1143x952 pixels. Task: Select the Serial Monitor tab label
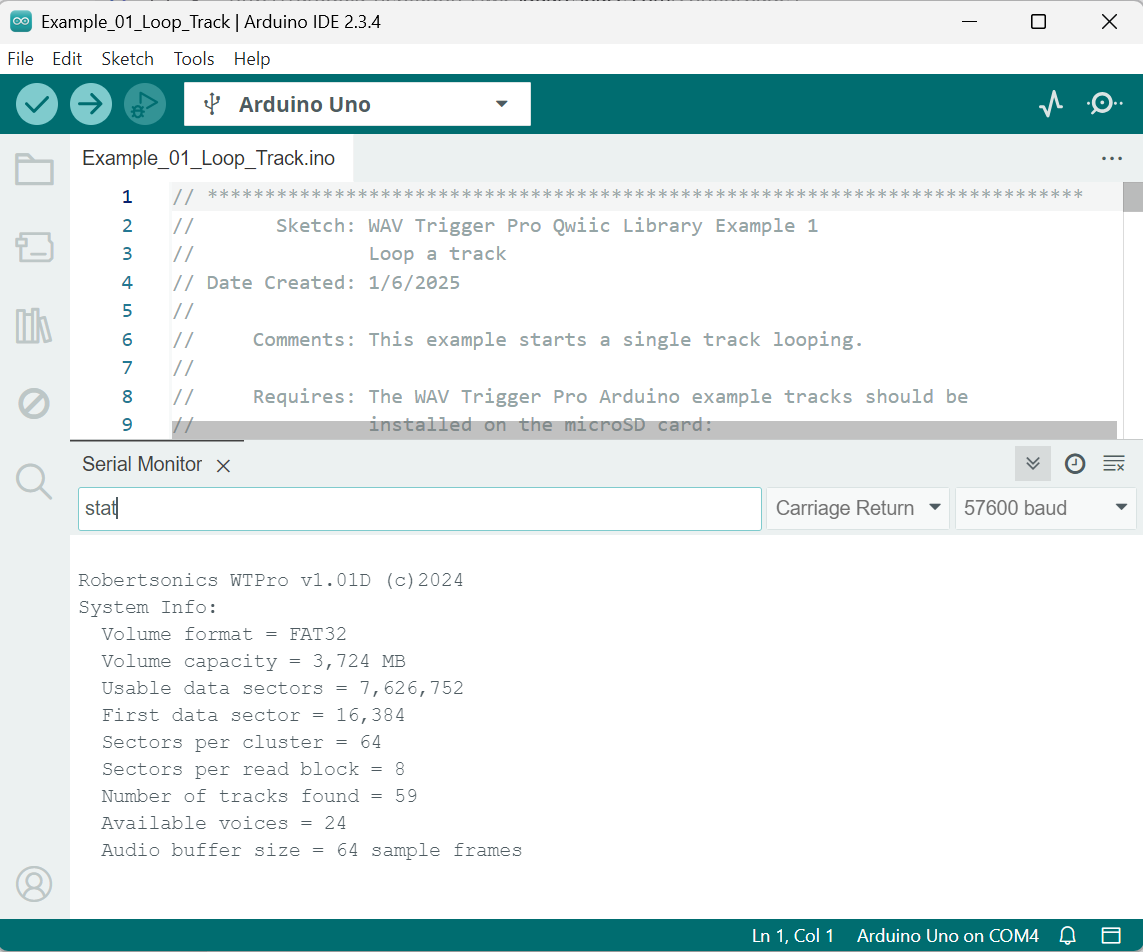pyautogui.click(x=142, y=464)
